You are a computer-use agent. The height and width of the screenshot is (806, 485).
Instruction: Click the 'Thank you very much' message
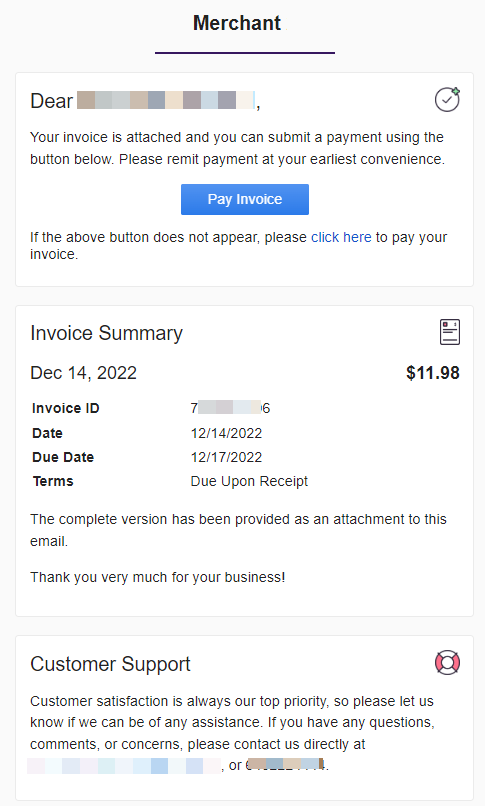[x=158, y=577]
